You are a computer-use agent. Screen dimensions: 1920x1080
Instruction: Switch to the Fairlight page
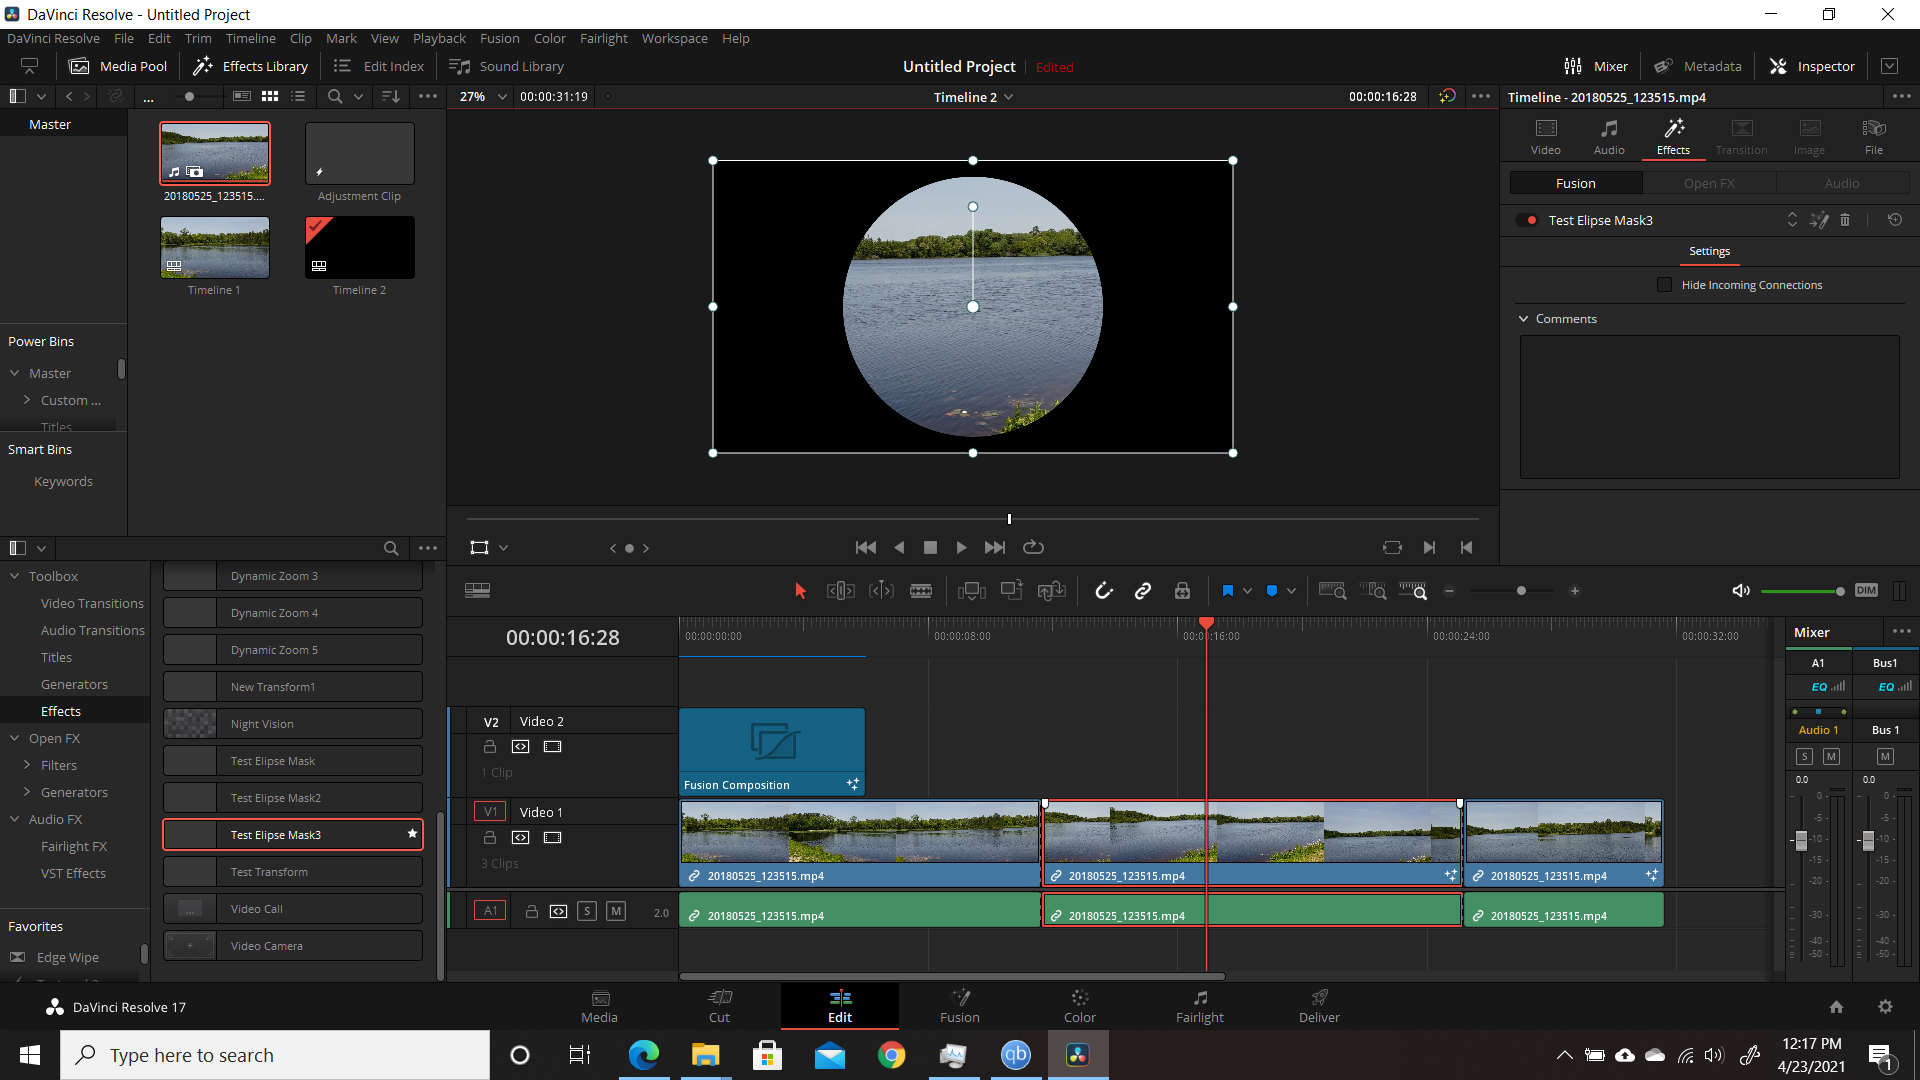coord(1199,1006)
